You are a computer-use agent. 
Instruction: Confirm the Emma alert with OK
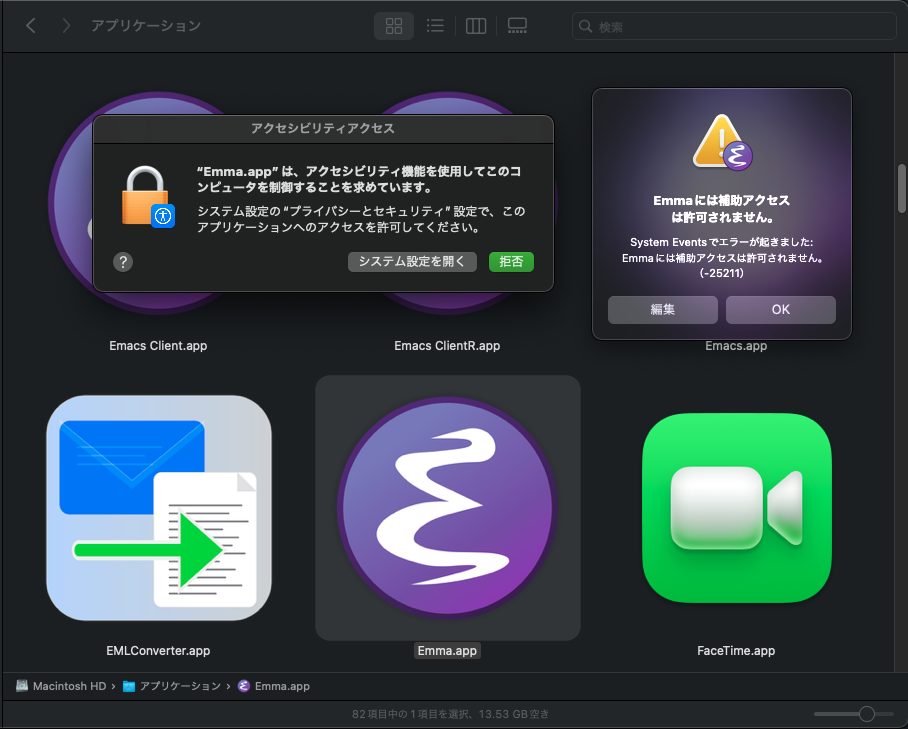click(781, 310)
